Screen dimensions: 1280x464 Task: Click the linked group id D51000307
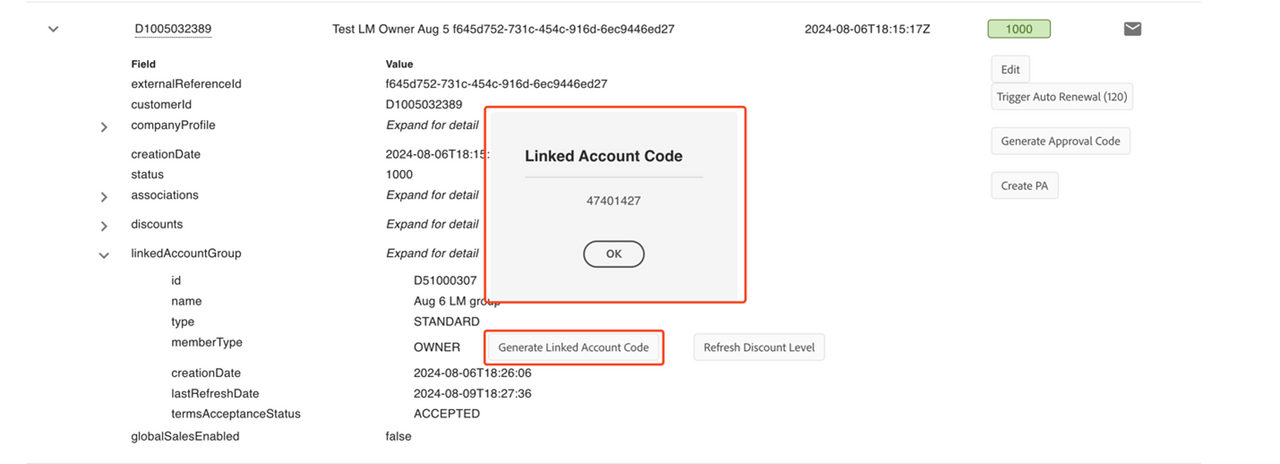445,281
